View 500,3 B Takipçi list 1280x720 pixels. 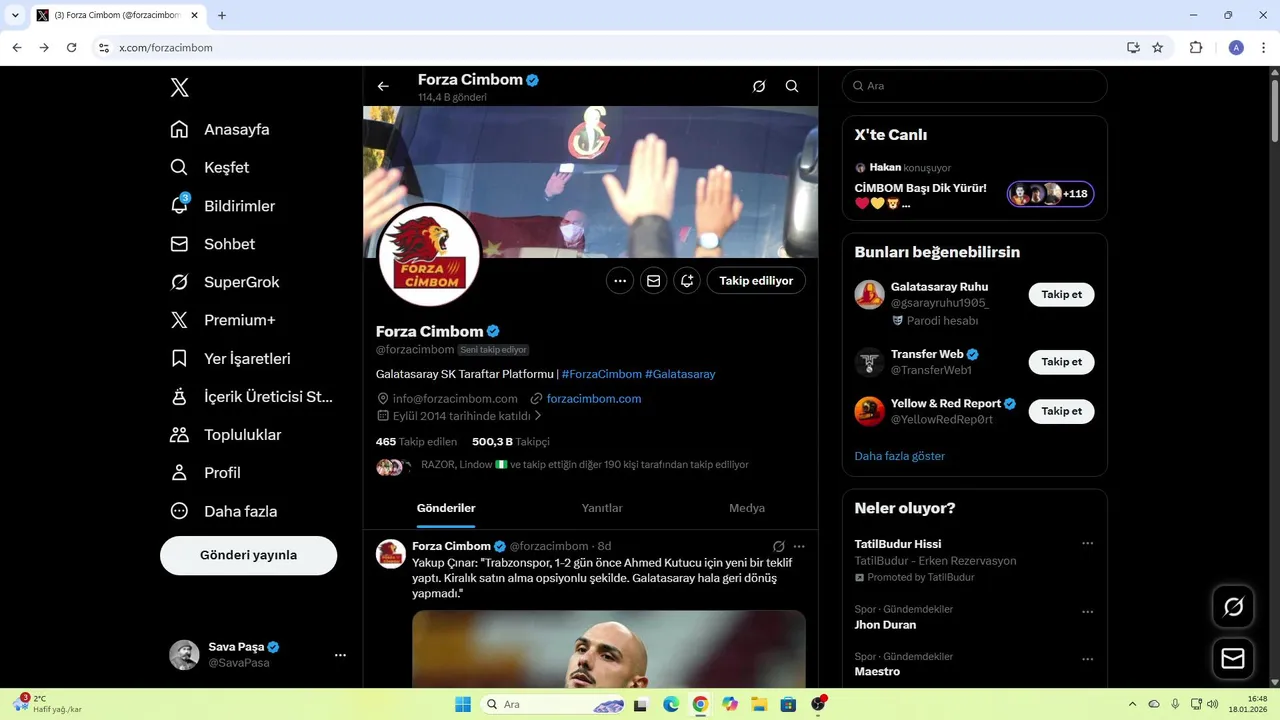tap(511, 441)
